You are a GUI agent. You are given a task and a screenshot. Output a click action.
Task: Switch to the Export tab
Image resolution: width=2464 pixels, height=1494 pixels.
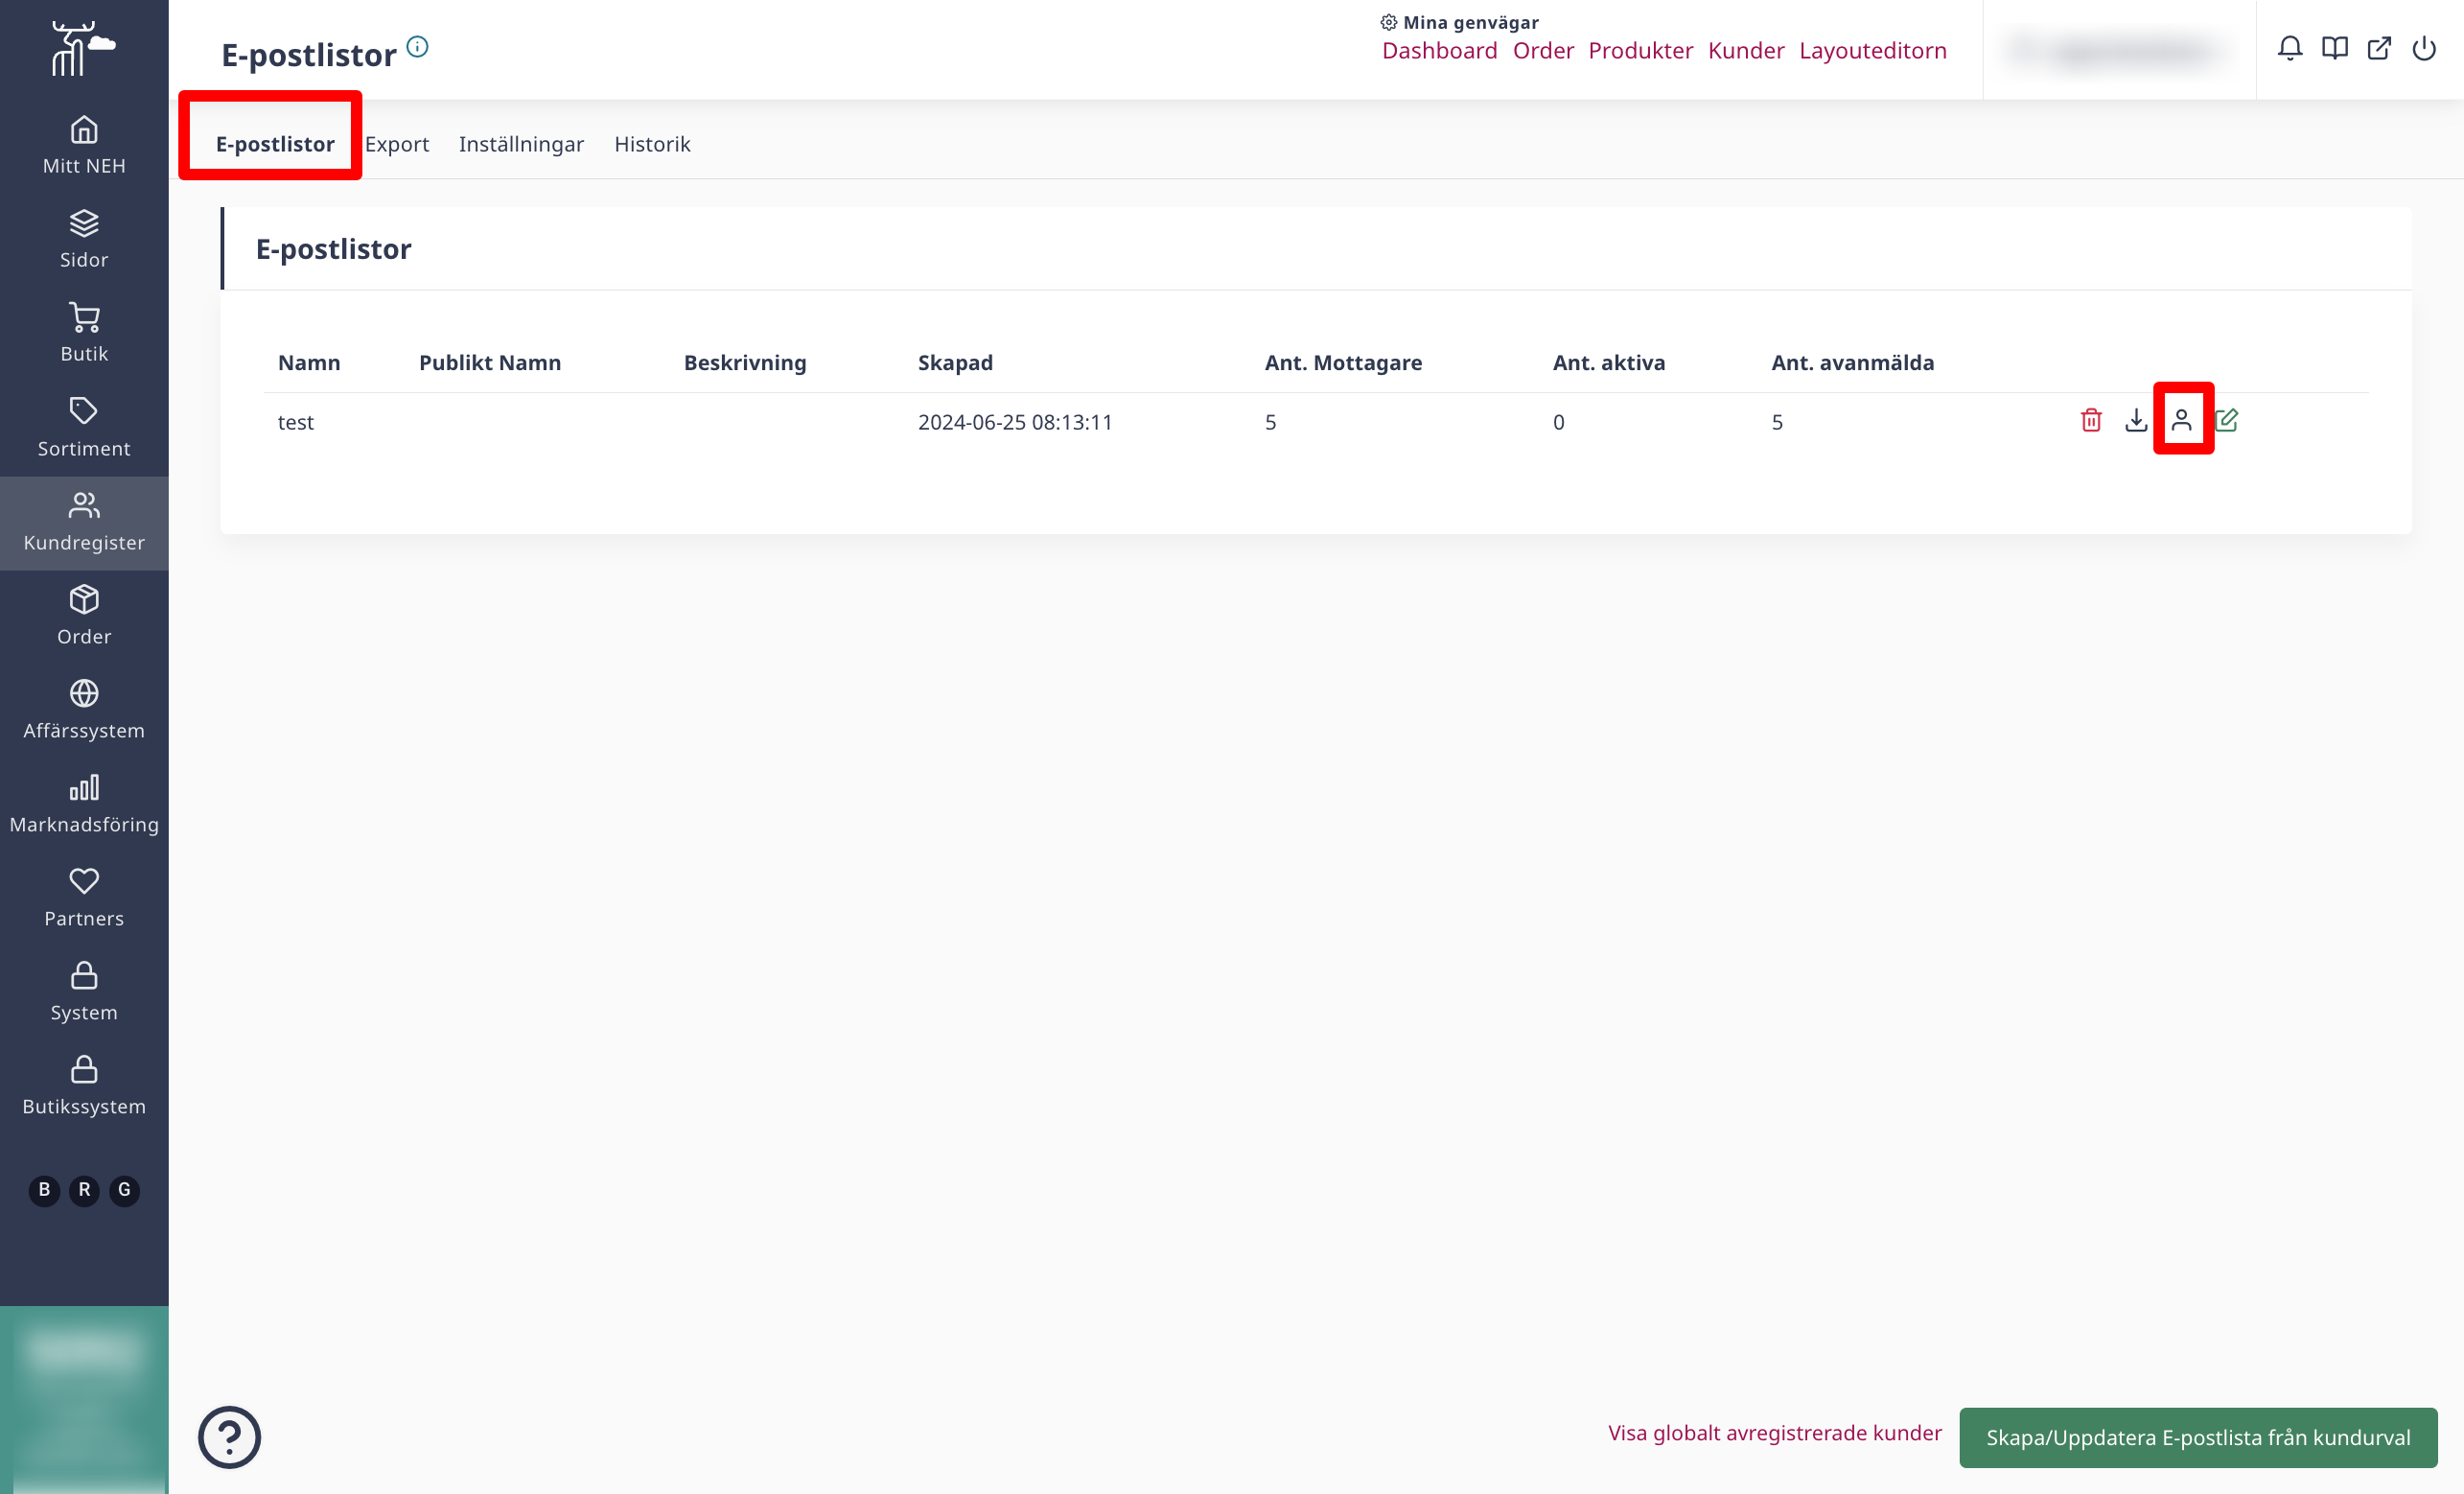(x=397, y=144)
